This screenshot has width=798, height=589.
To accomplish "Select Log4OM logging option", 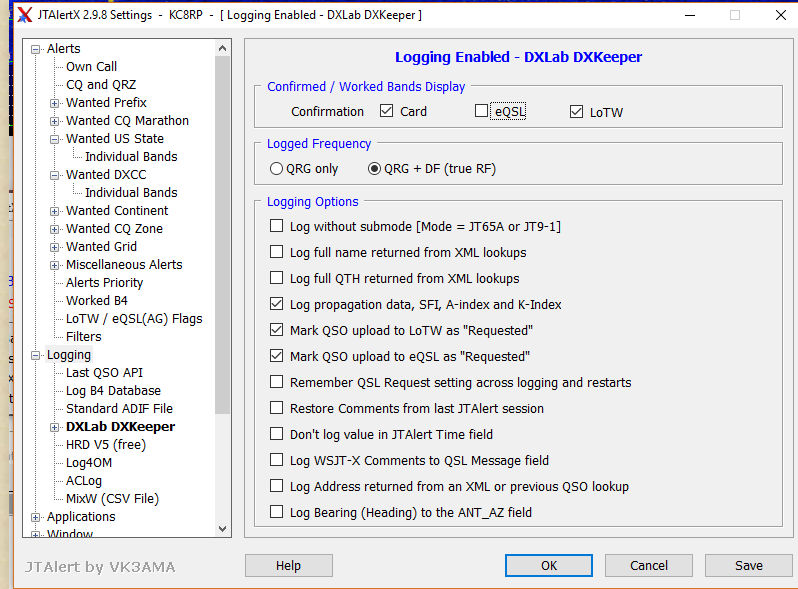I will tap(89, 463).
